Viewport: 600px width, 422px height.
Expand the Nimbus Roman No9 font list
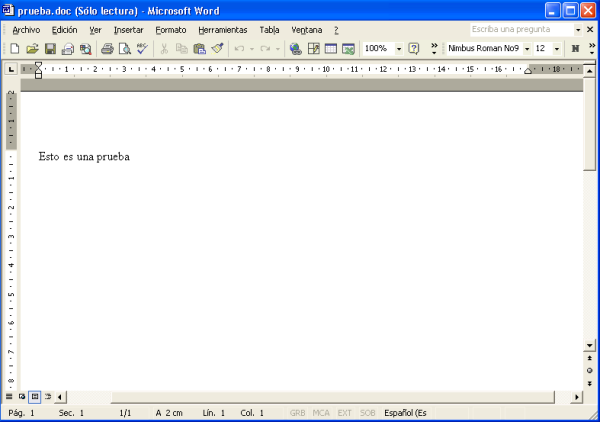[527, 48]
